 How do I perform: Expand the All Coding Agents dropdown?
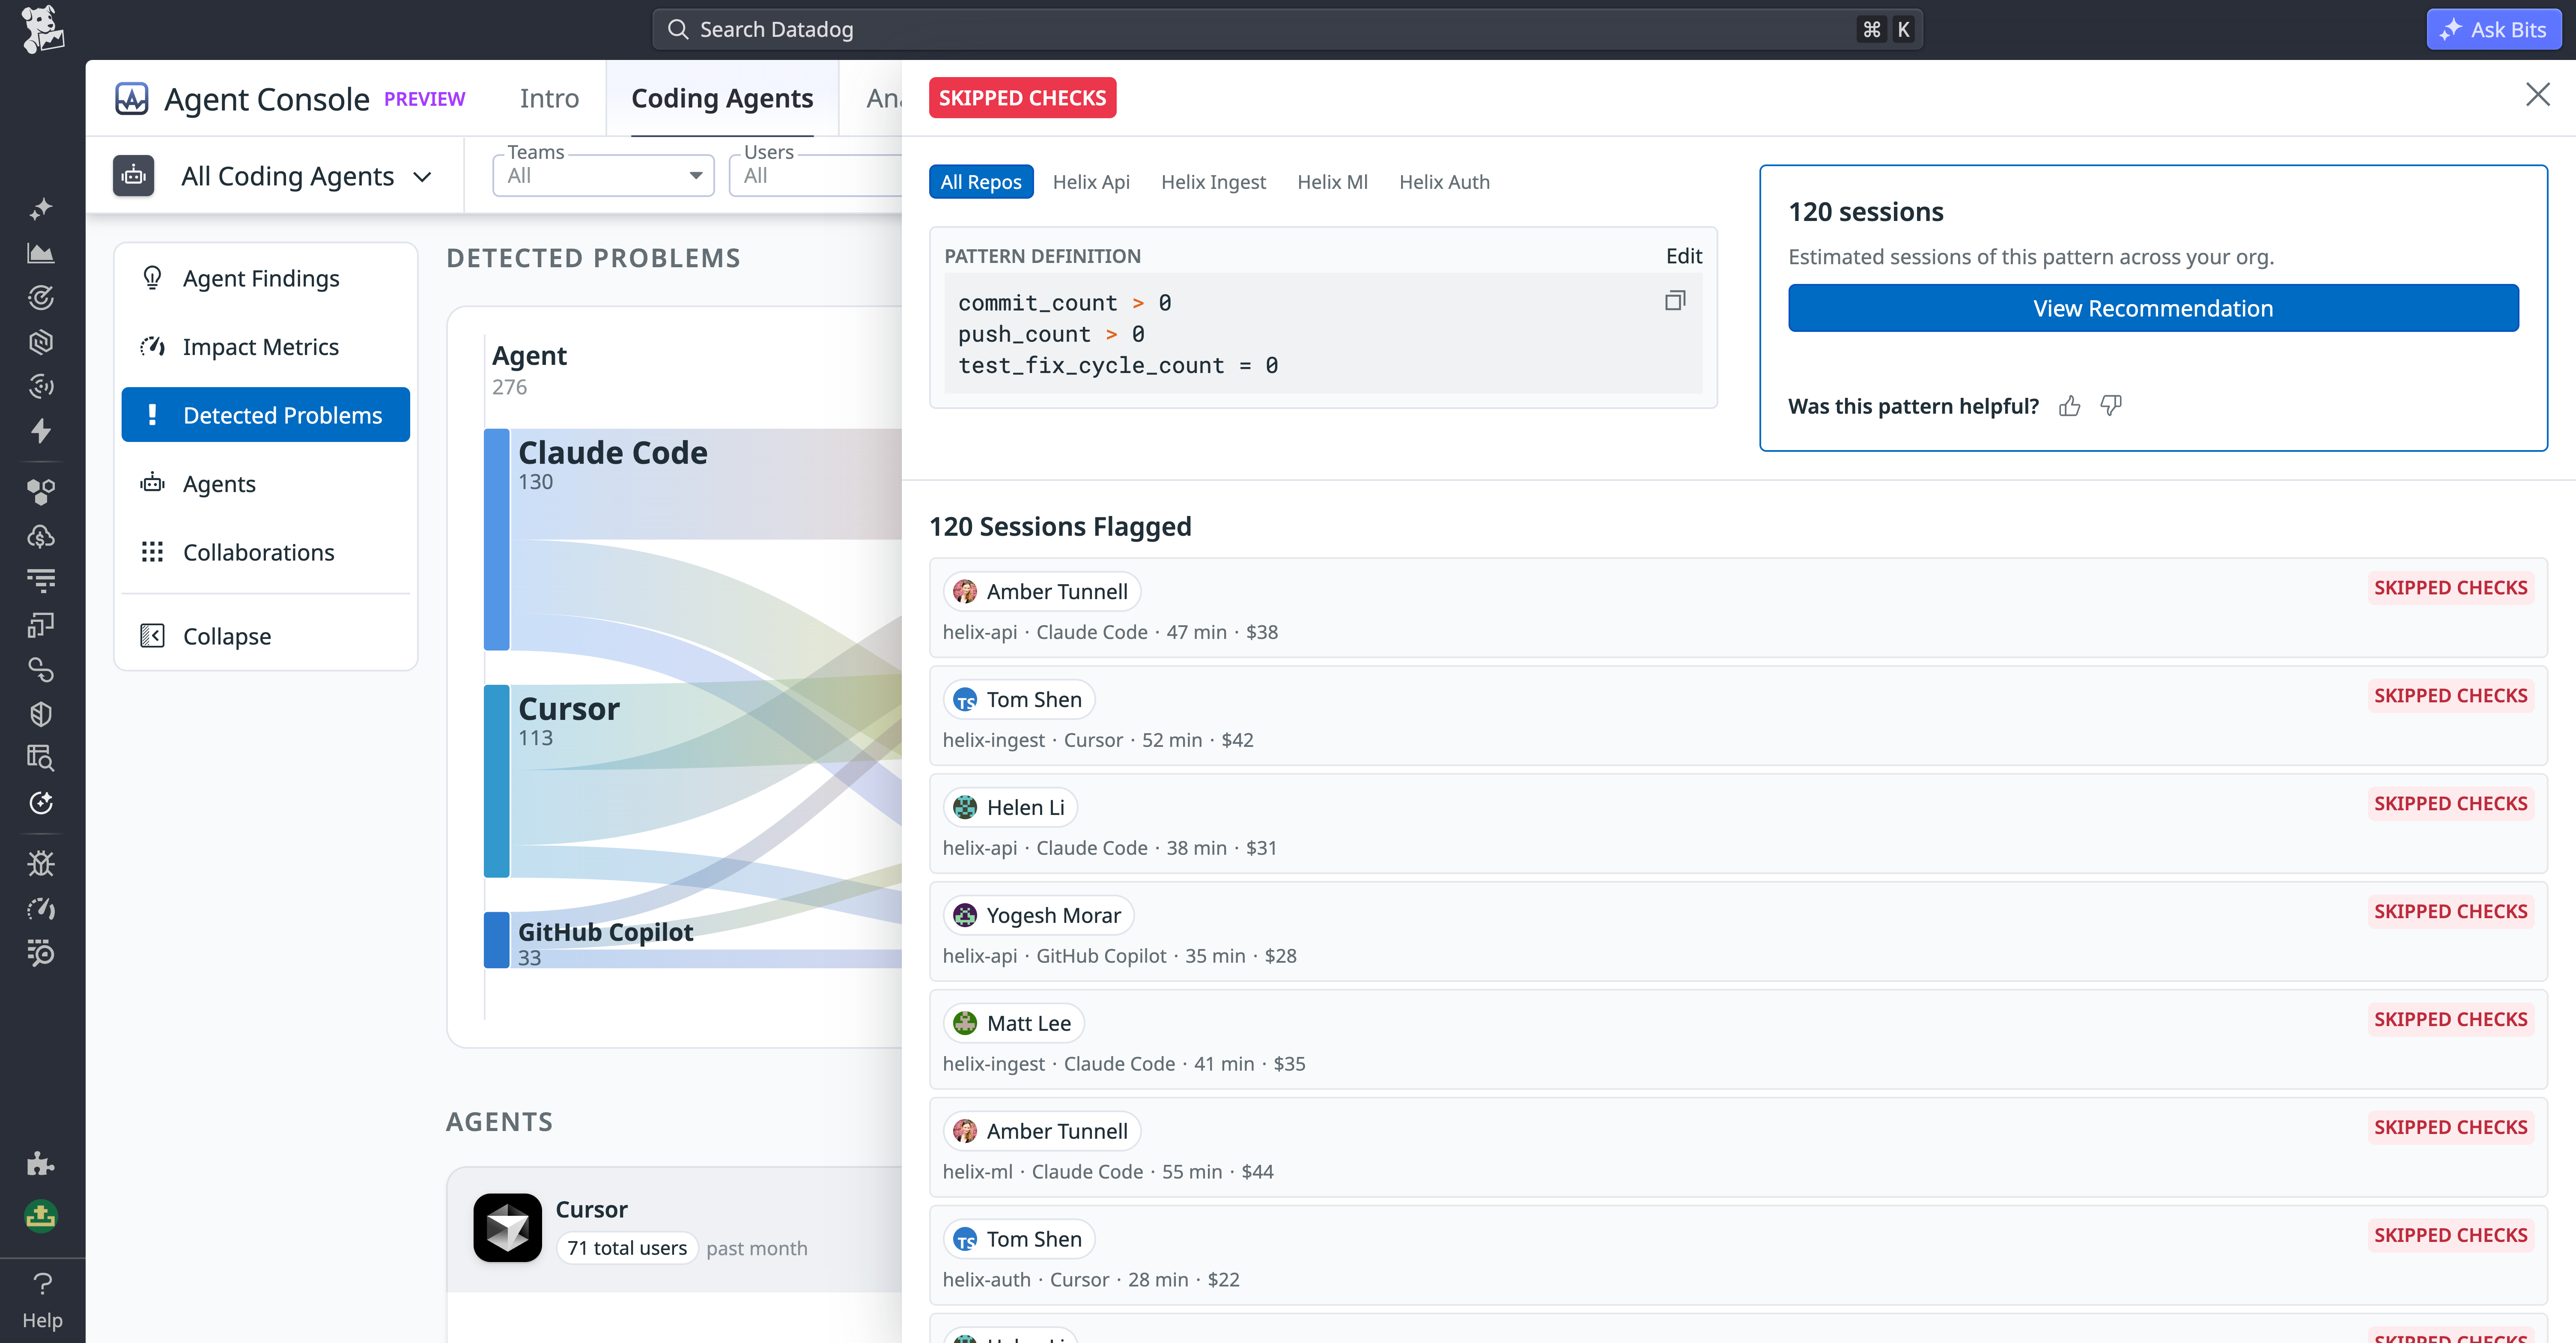(306, 177)
